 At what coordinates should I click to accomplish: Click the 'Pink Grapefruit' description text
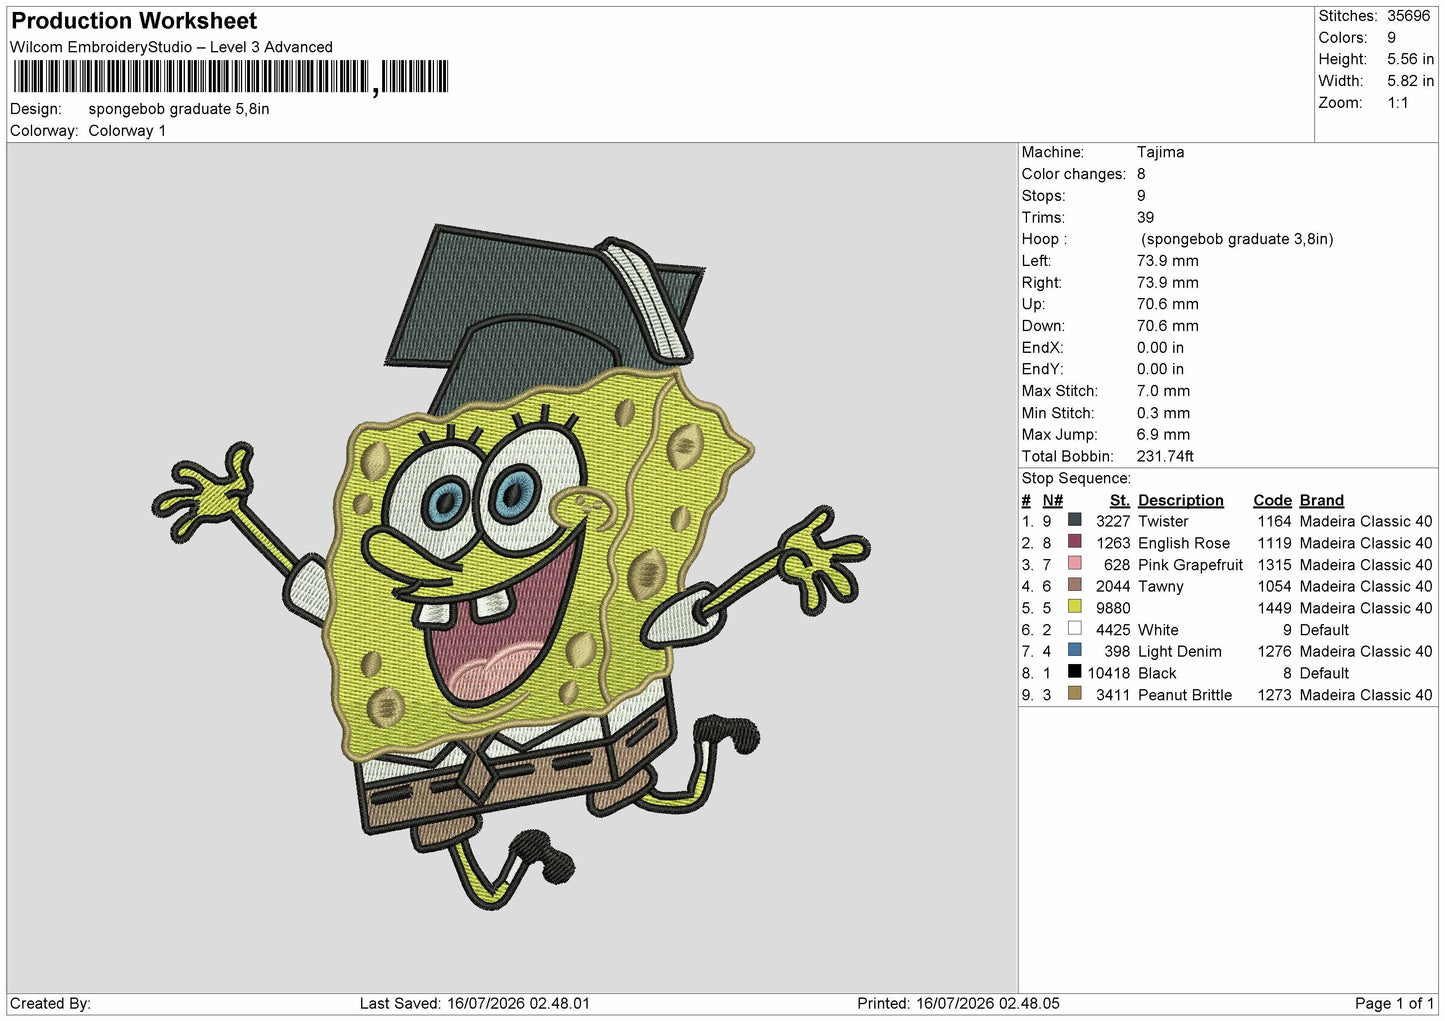point(1190,565)
